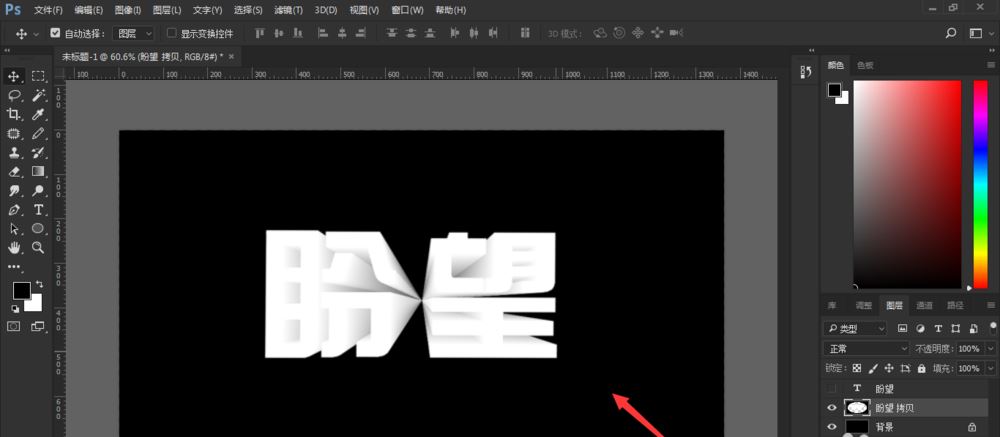Open the workspace switcher dropdown
Image resolution: width=1000 pixels, height=437 pixels.
point(978,33)
